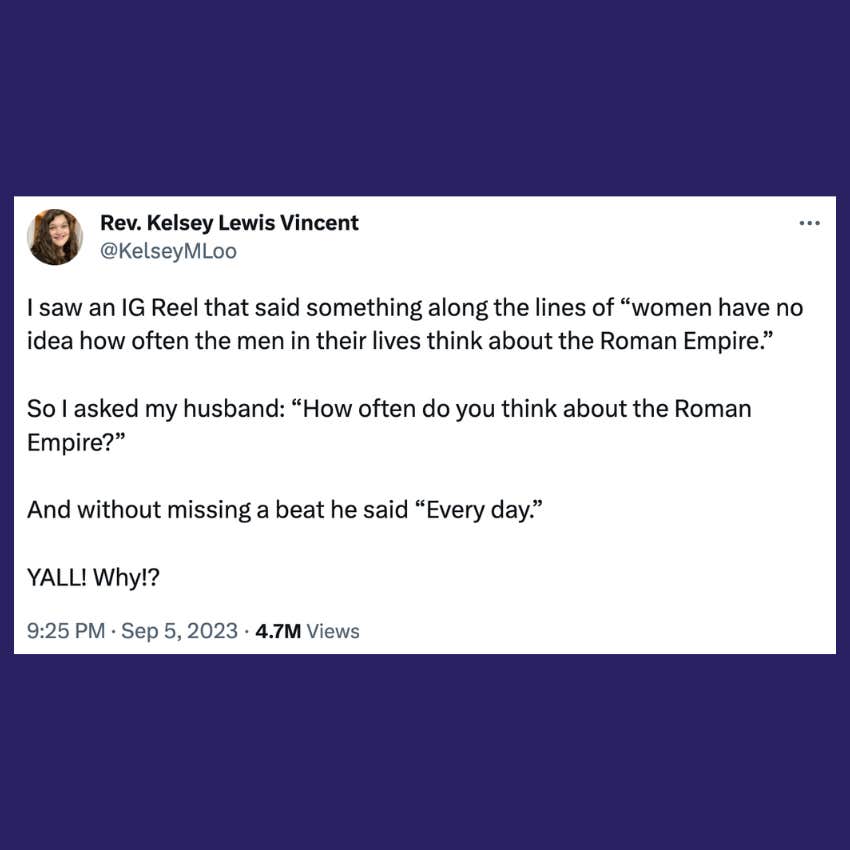The image size is (850, 850).
Task: Open the Sep 5, 2023 date link
Action: [x=178, y=631]
